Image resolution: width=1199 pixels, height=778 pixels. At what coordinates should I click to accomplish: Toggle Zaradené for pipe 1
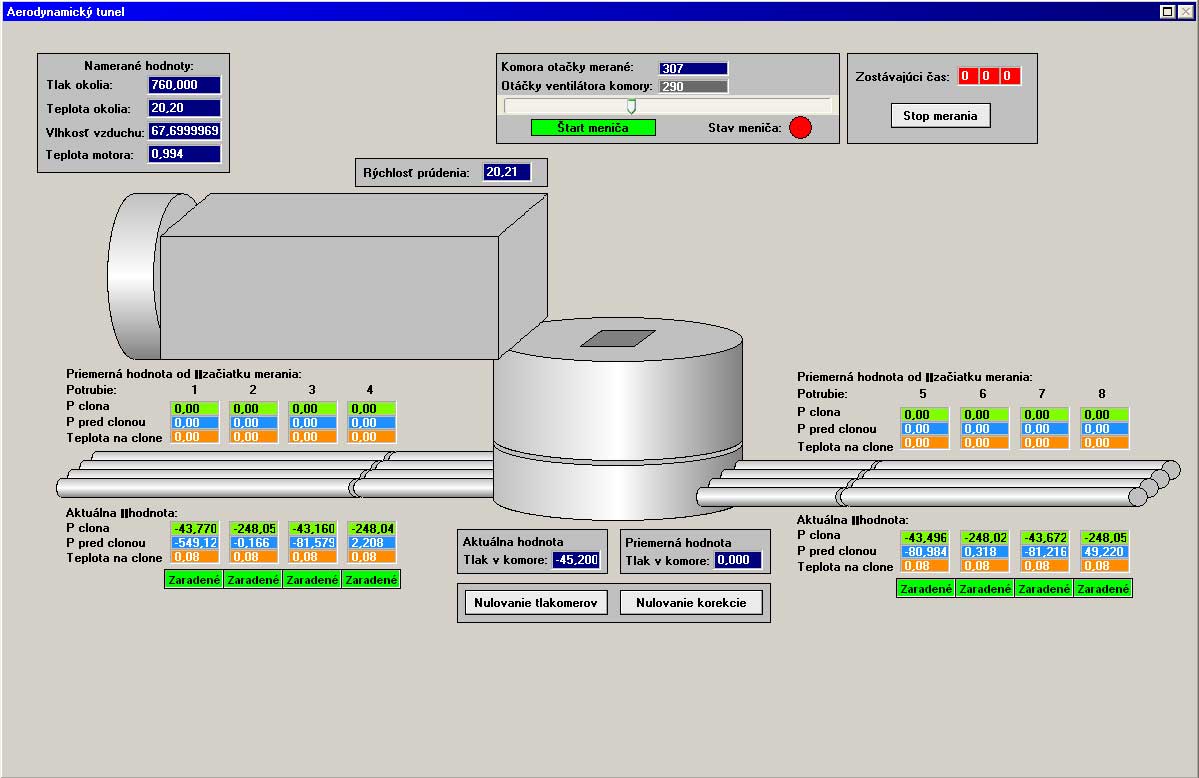193,580
